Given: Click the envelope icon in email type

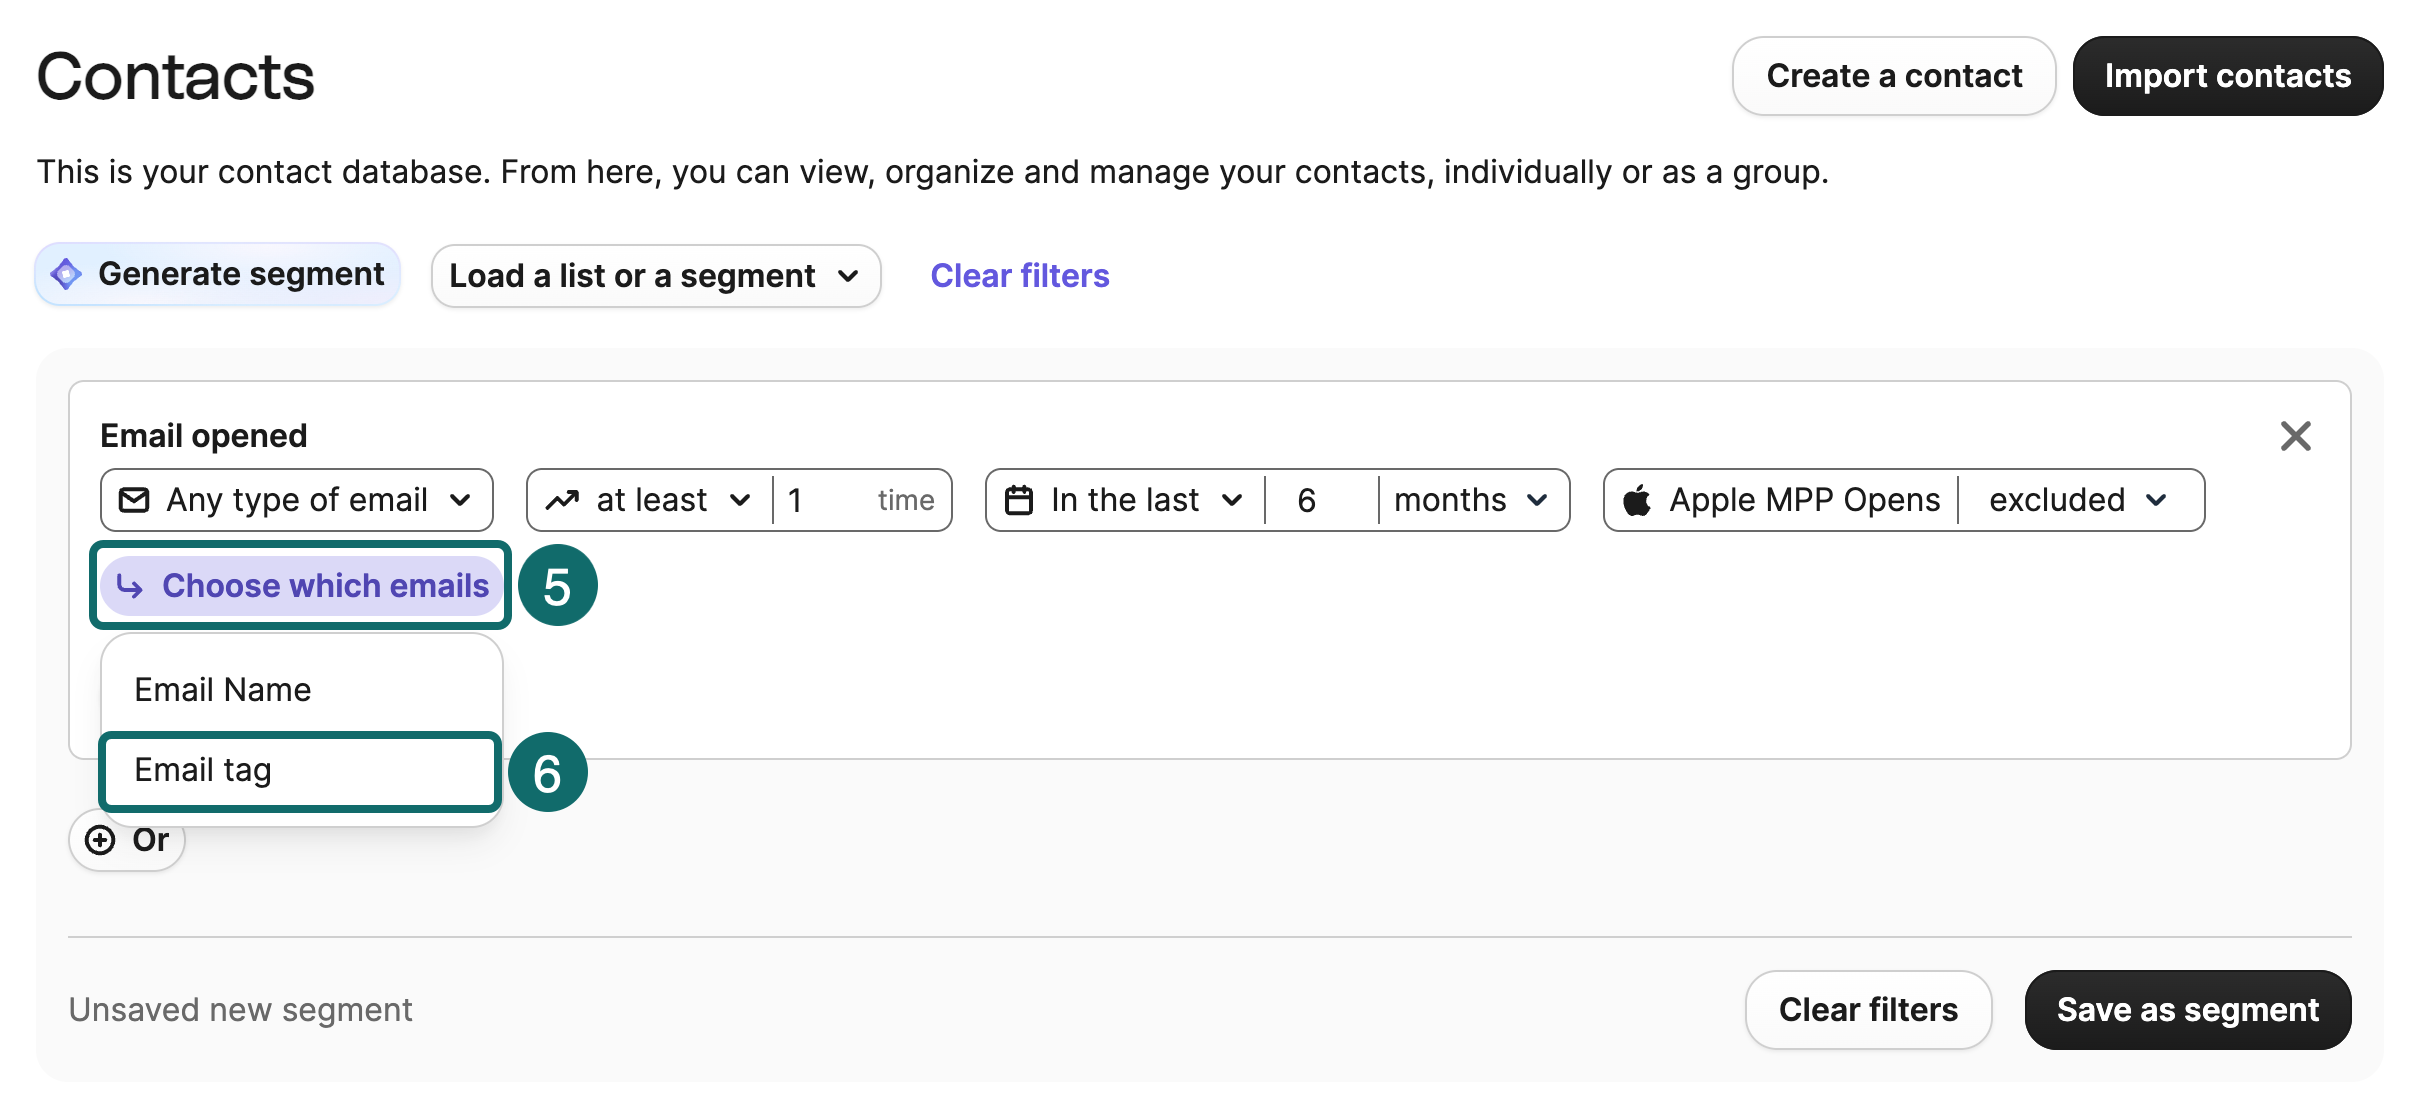Looking at the screenshot, I should click(134, 500).
